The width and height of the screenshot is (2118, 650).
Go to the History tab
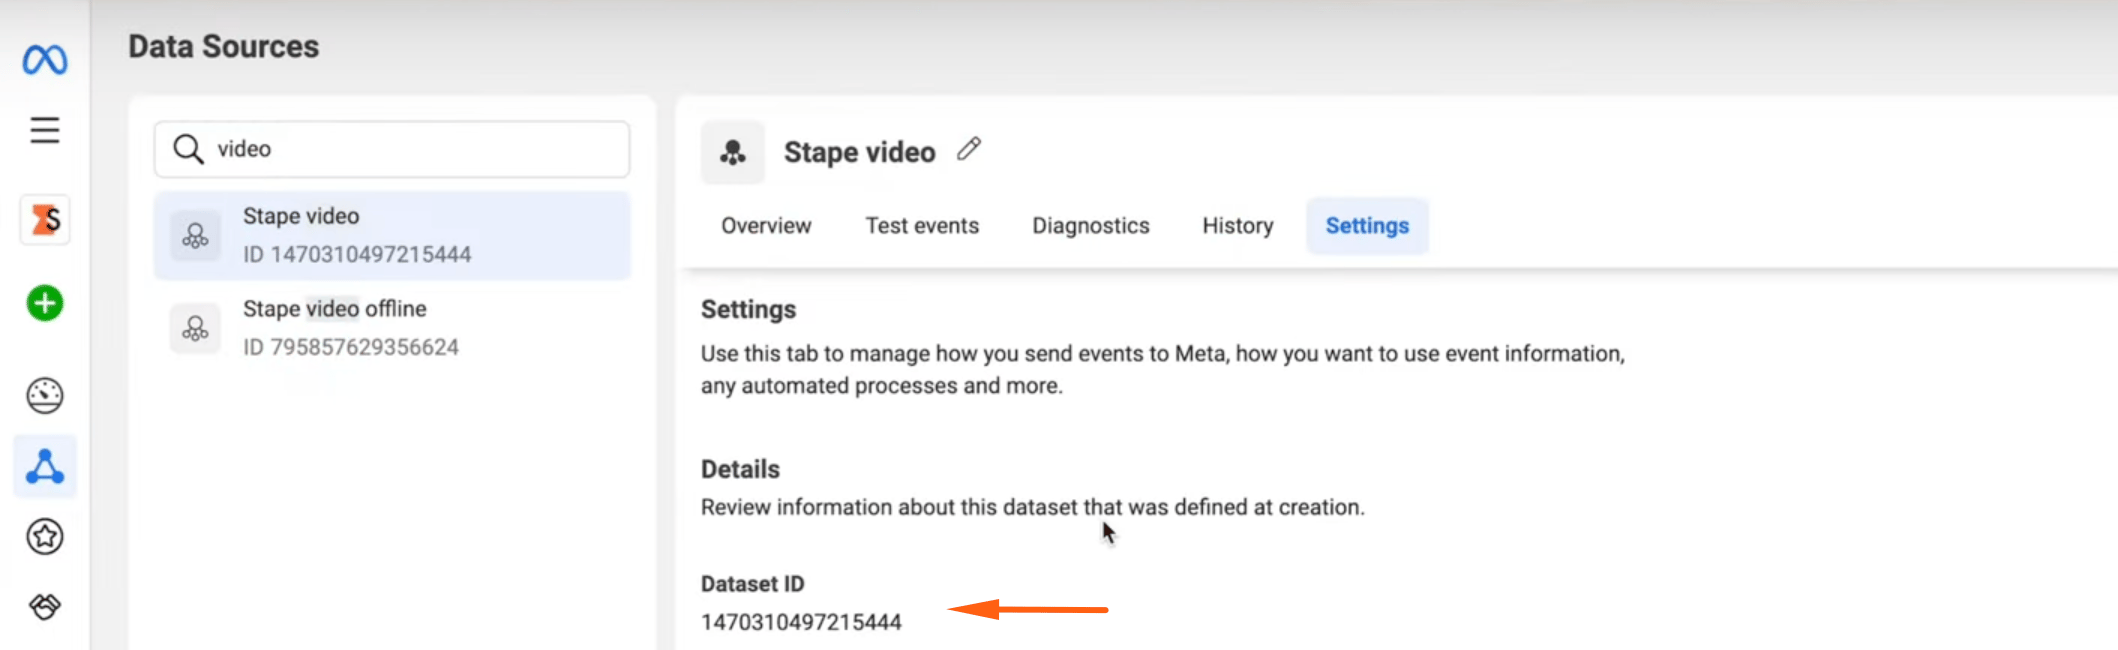tap(1238, 226)
